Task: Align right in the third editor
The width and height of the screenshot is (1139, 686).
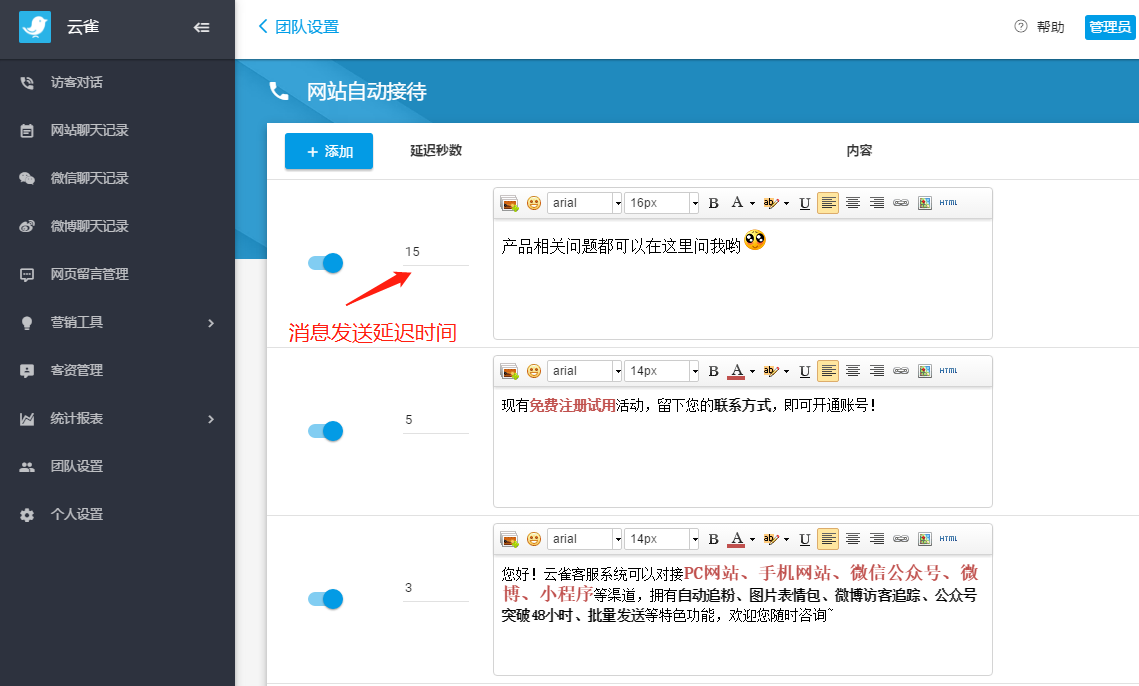Action: coord(877,538)
